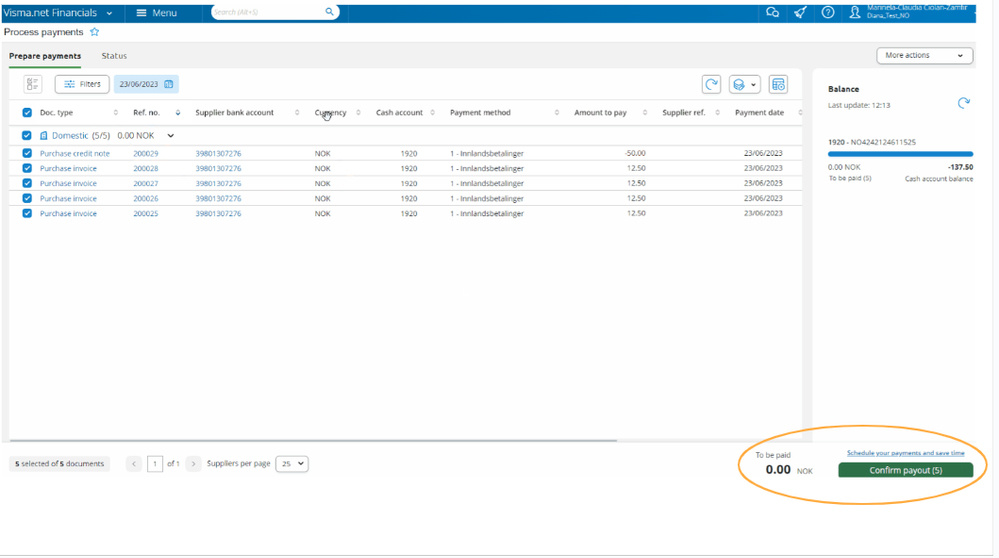Click into the search field
Image resolution: width=999 pixels, height=558 pixels.
(268, 12)
